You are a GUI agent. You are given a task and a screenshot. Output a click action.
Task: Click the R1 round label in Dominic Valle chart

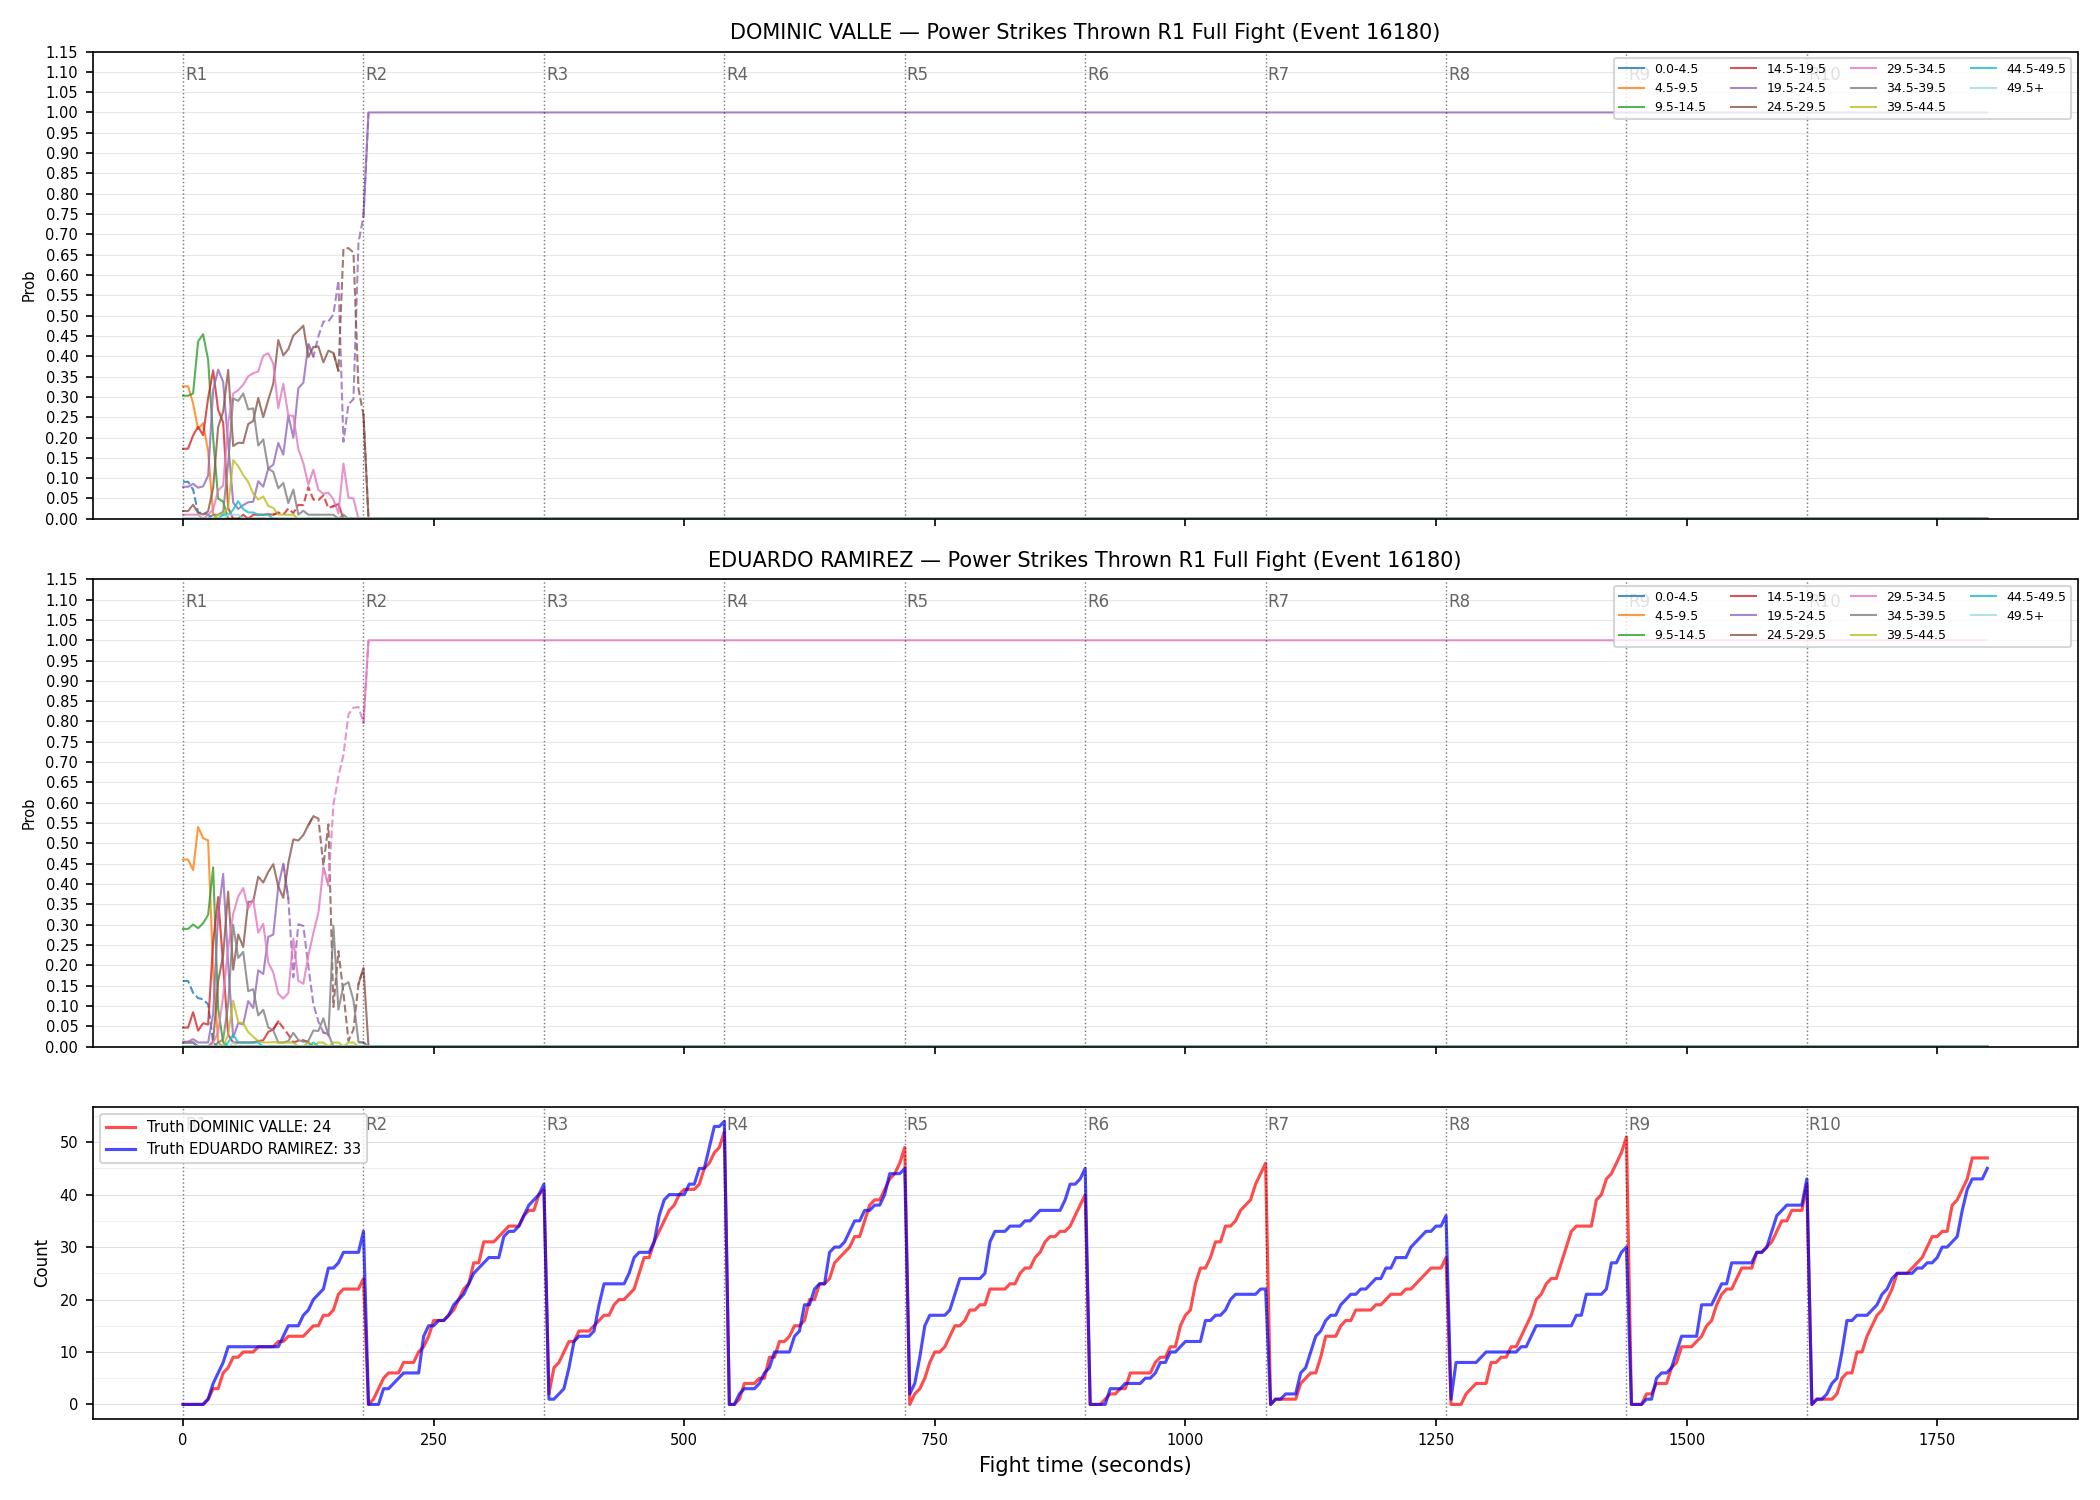pos(196,74)
